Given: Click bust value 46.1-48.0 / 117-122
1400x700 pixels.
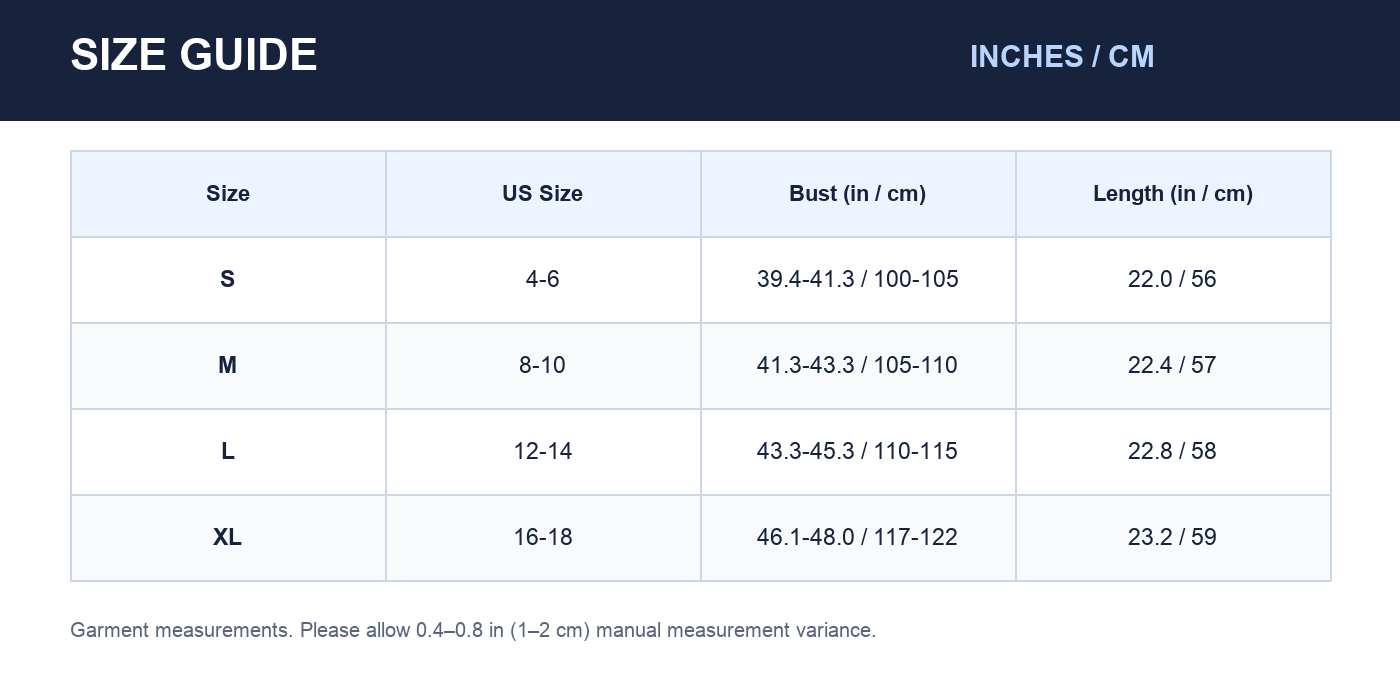Looking at the screenshot, I should (858, 537).
